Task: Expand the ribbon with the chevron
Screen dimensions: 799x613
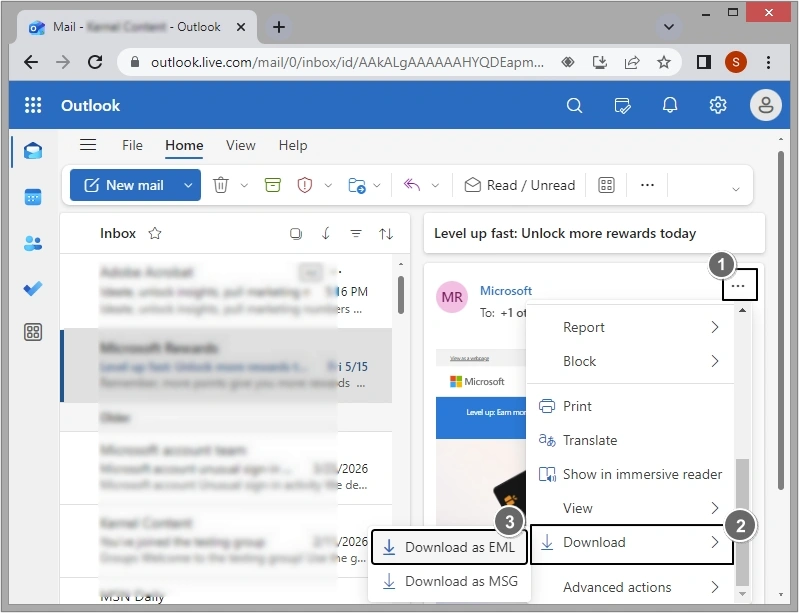Action: pos(735,189)
